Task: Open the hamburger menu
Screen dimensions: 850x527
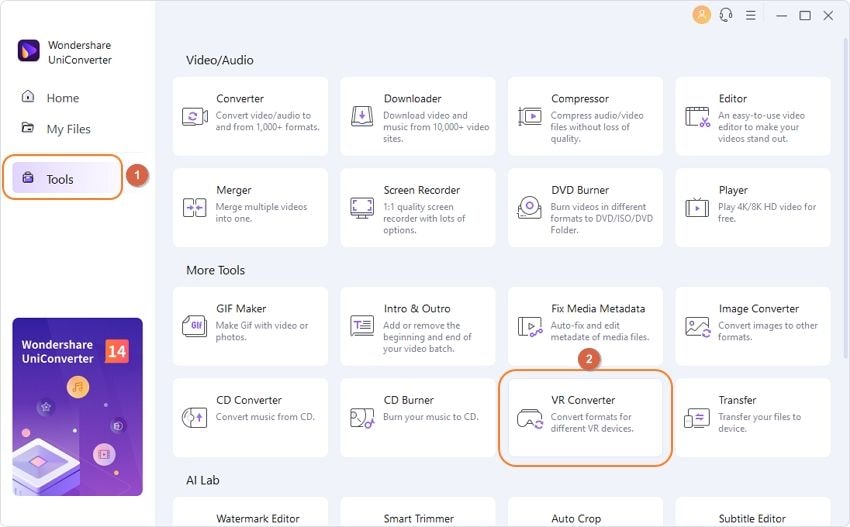Action: click(750, 15)
